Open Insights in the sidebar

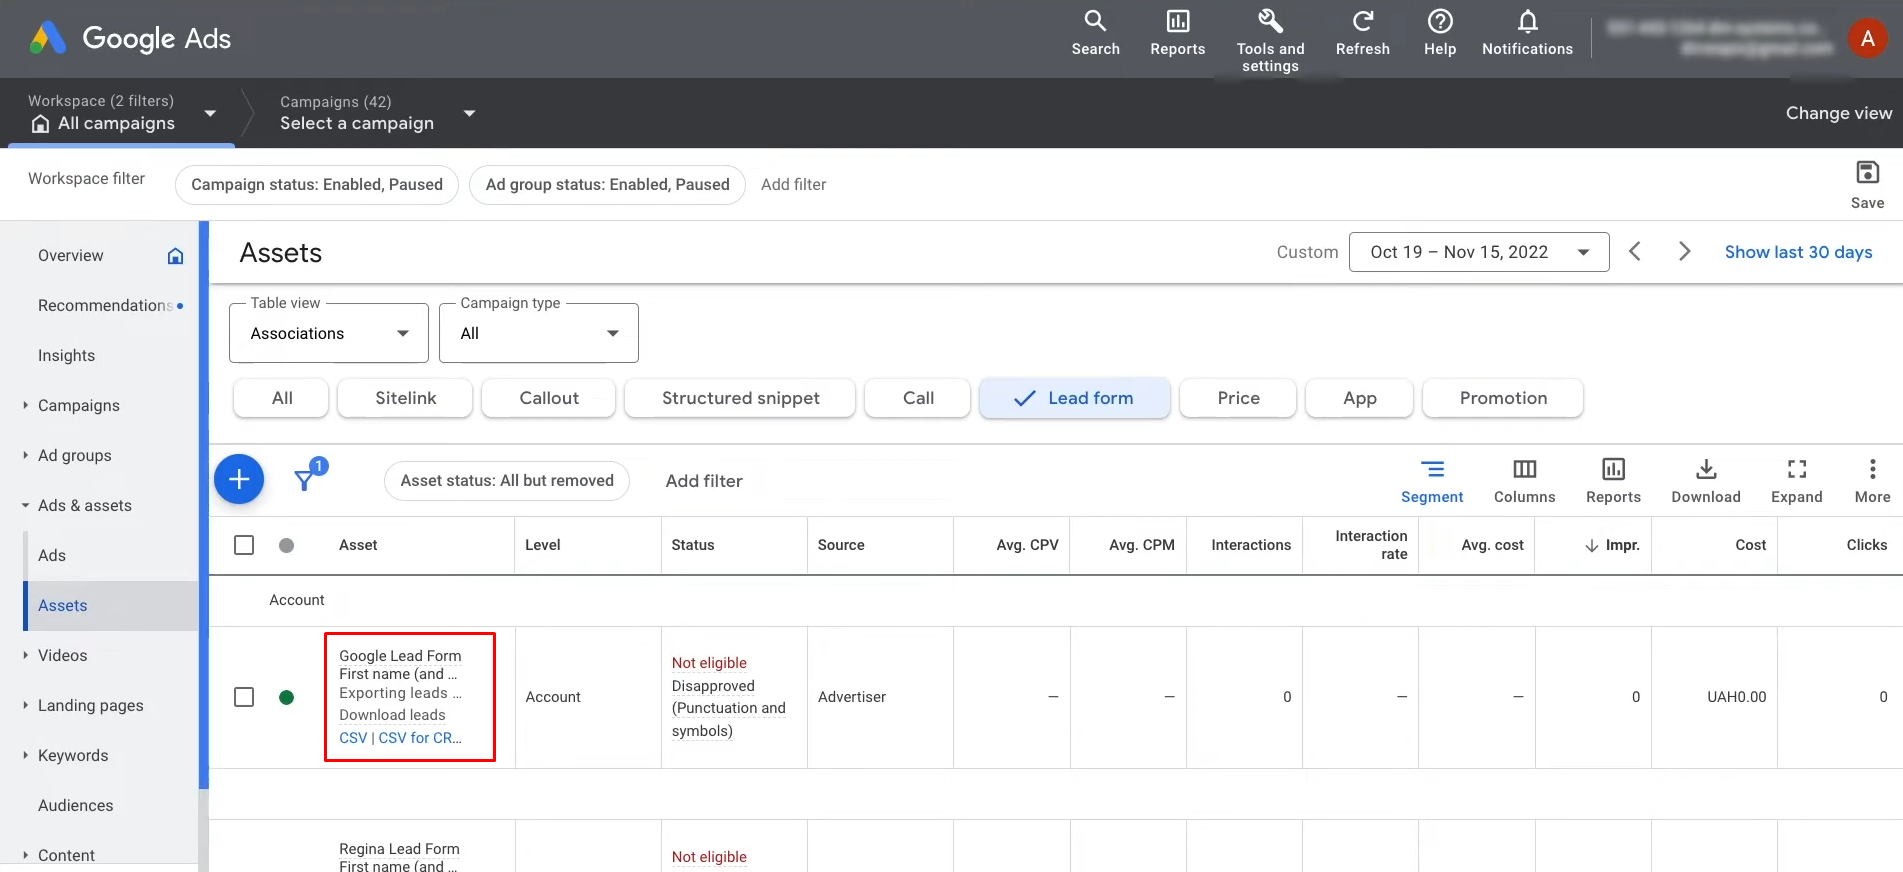(x=67, y=355)
